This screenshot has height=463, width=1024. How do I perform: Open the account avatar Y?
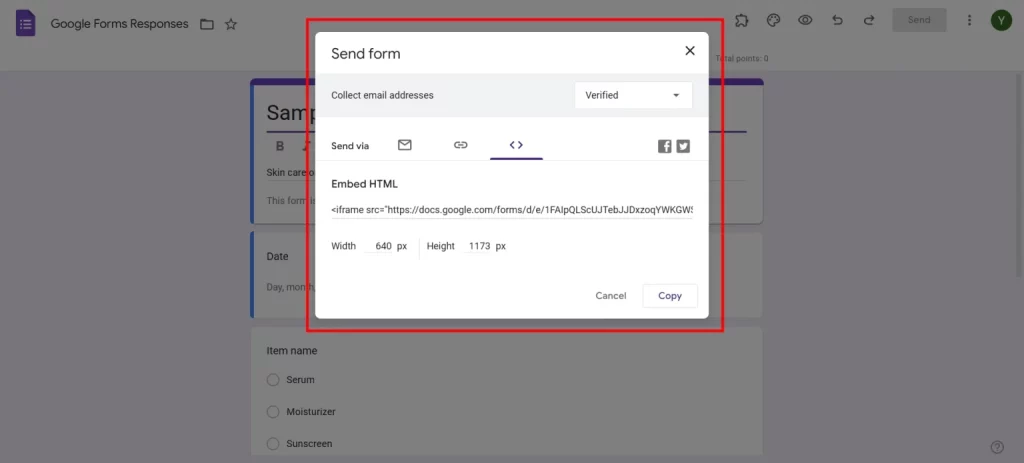click(1001, 20)
